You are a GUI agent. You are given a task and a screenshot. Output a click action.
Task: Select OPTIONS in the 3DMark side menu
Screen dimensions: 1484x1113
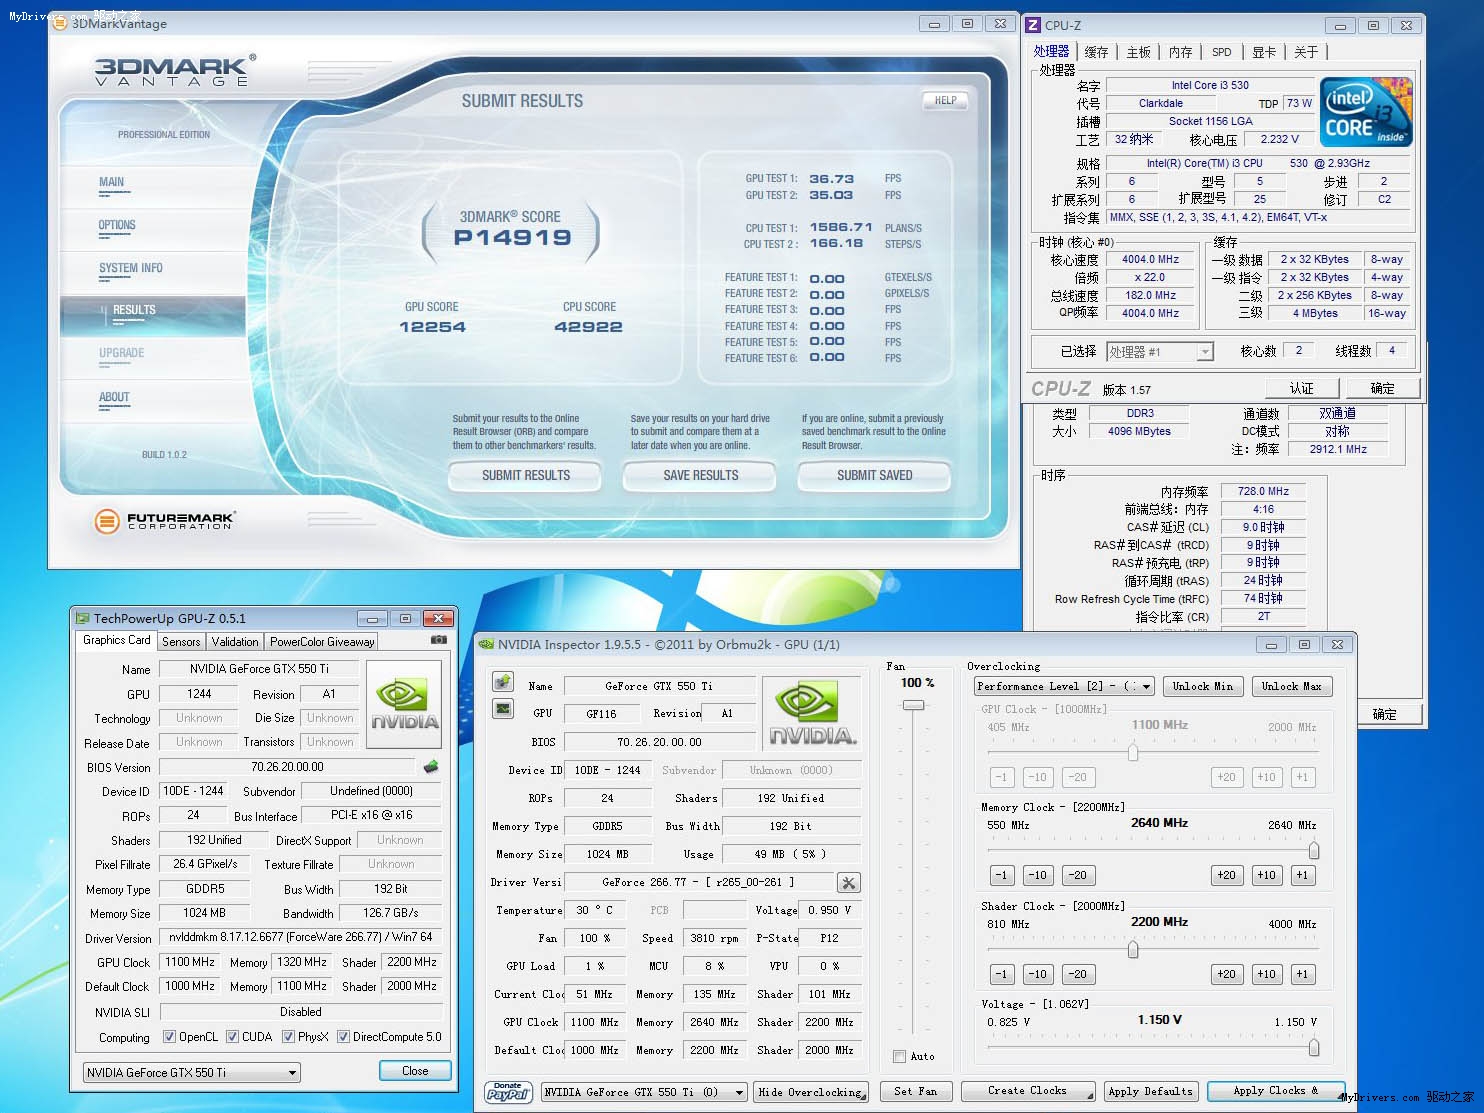117,226
